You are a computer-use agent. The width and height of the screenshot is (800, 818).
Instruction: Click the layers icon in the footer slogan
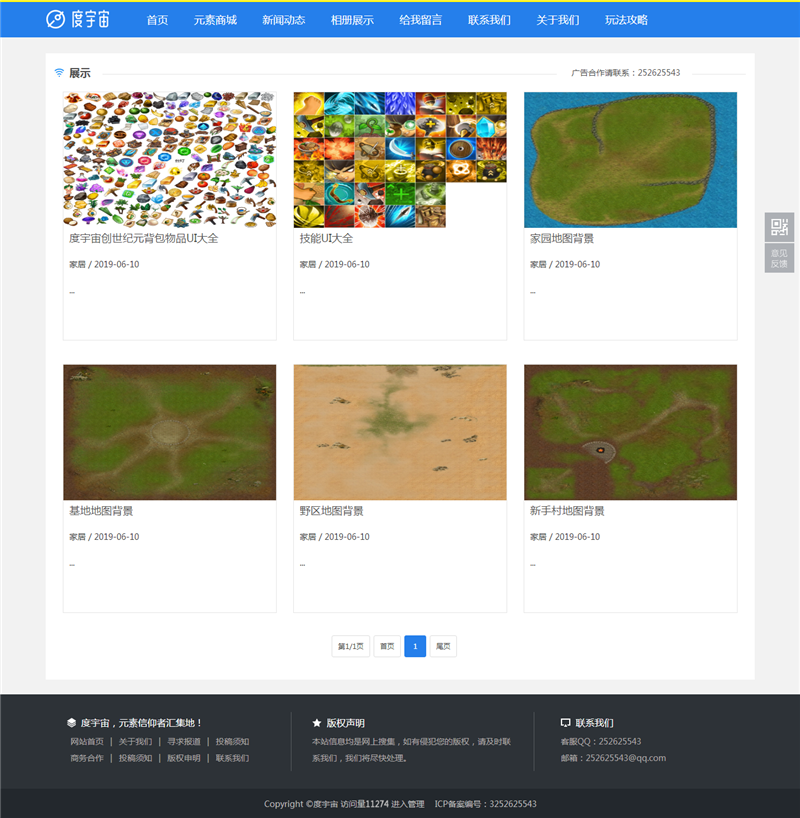[71, 722]
